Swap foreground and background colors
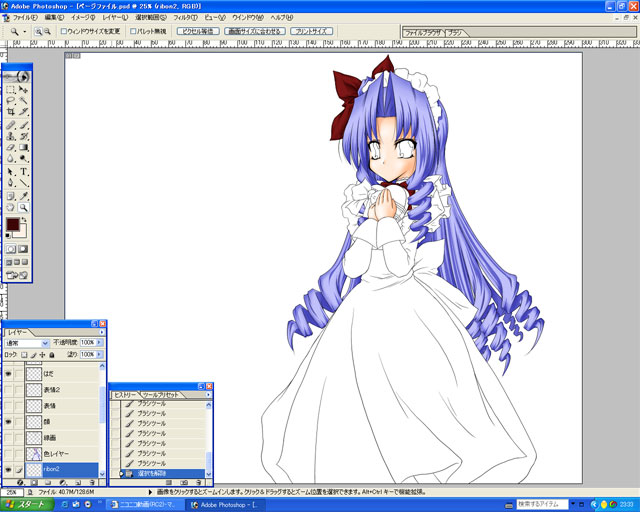This screenshot has height=512, width=640. [24, 220]
